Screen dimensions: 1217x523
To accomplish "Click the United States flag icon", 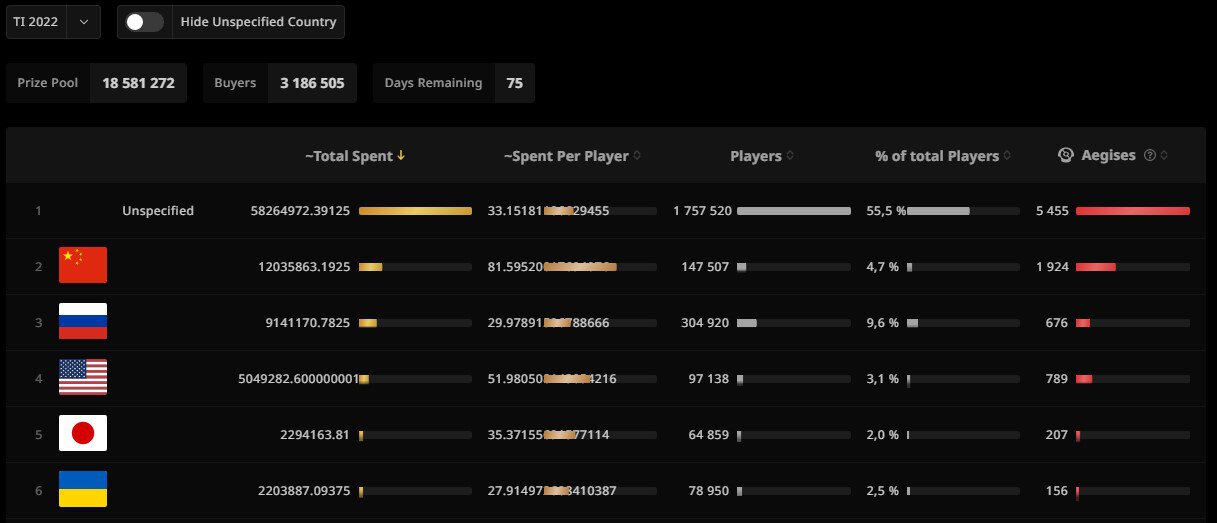I will tap(83, 378).
